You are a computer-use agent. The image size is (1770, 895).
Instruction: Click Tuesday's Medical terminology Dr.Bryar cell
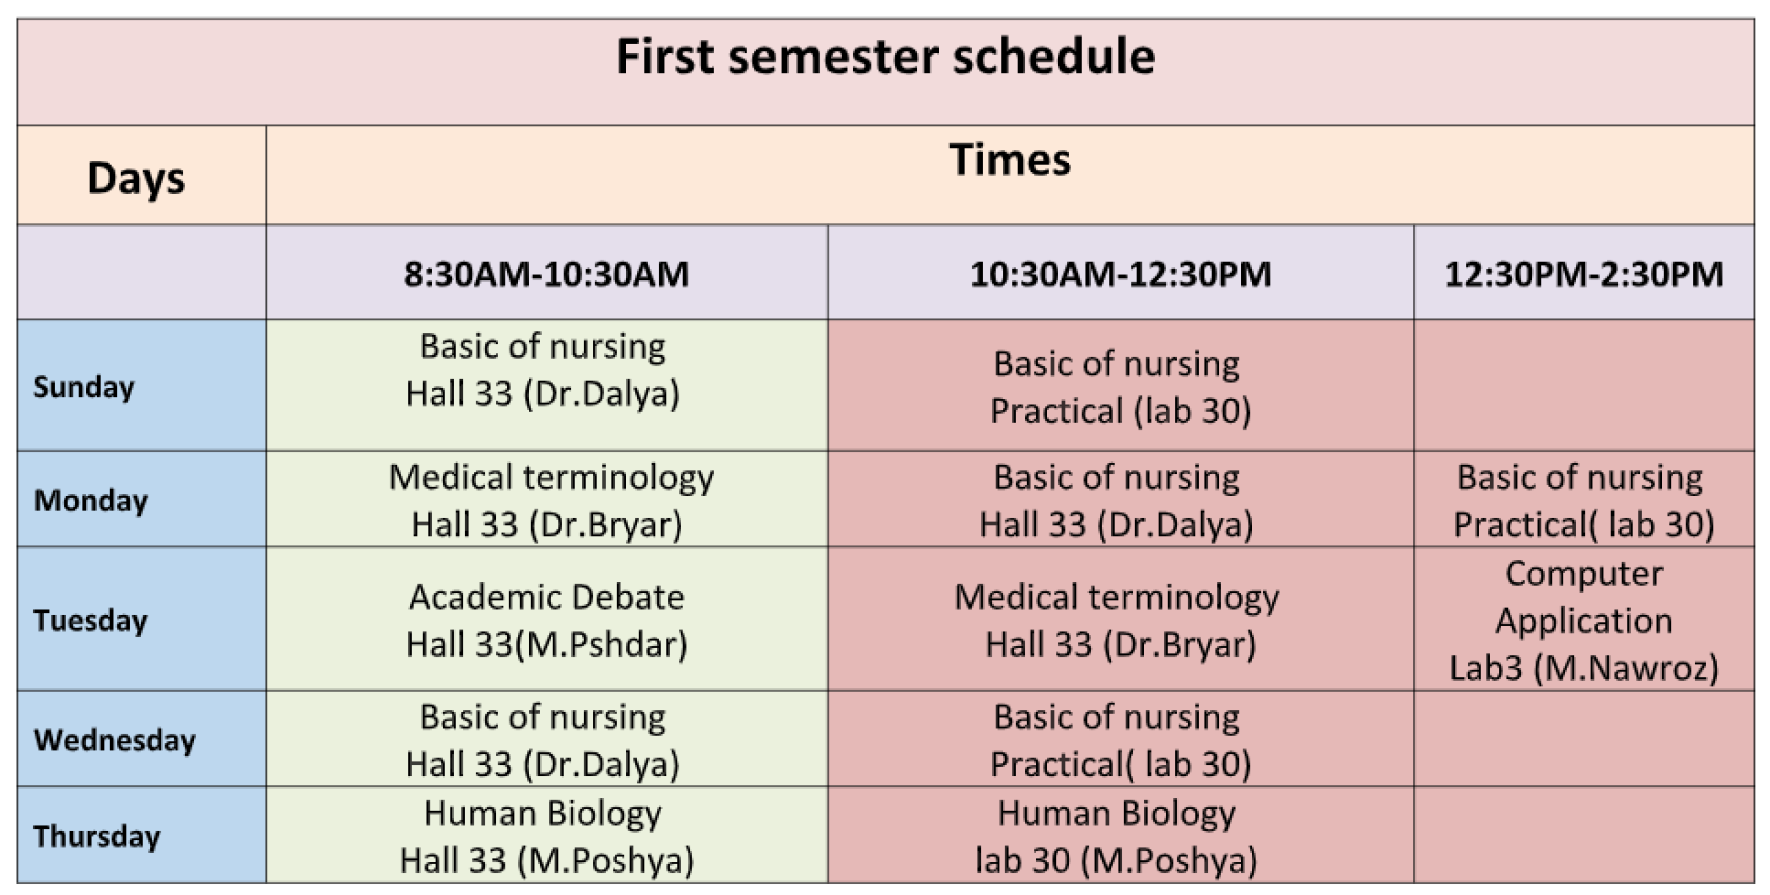pyautogui.click(x=1121, y=619)
